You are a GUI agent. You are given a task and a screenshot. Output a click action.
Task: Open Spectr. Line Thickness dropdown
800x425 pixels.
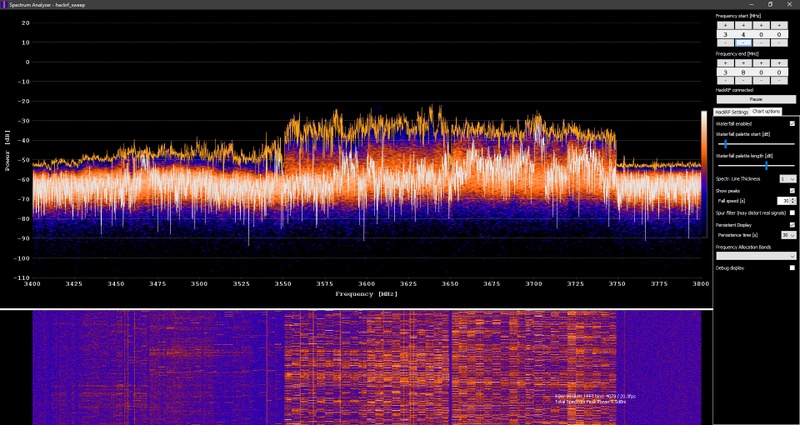click(x=787, y=179)
